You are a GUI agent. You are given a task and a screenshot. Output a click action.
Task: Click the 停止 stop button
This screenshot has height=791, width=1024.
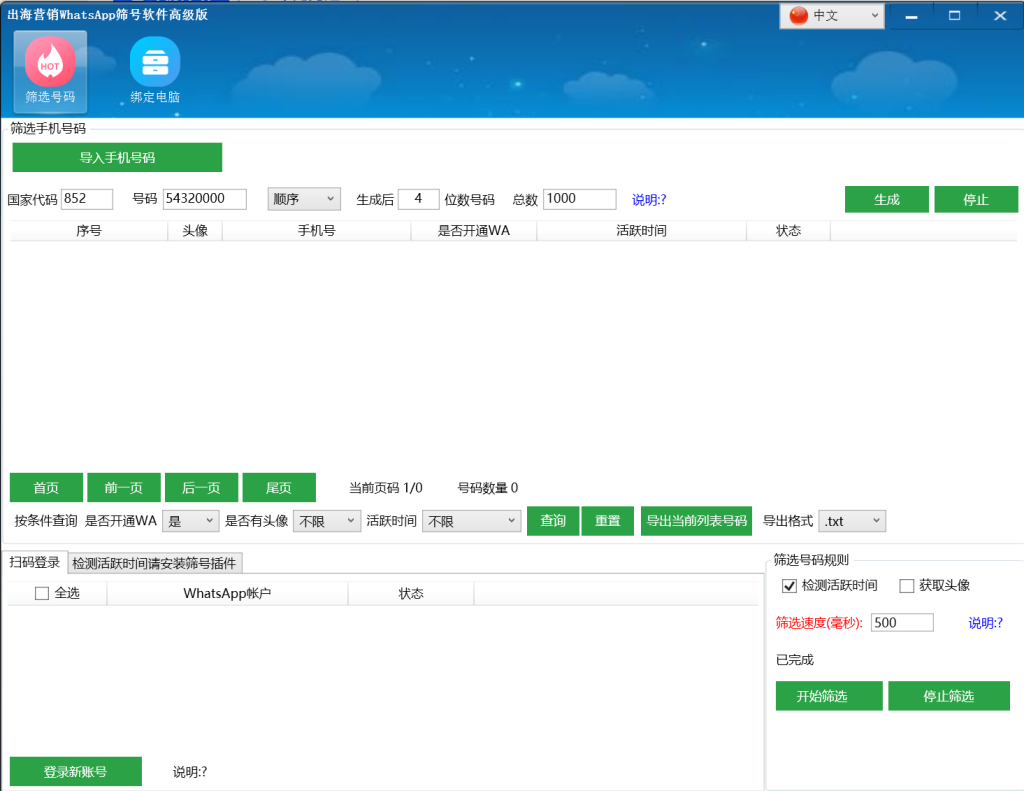[976, 199]
